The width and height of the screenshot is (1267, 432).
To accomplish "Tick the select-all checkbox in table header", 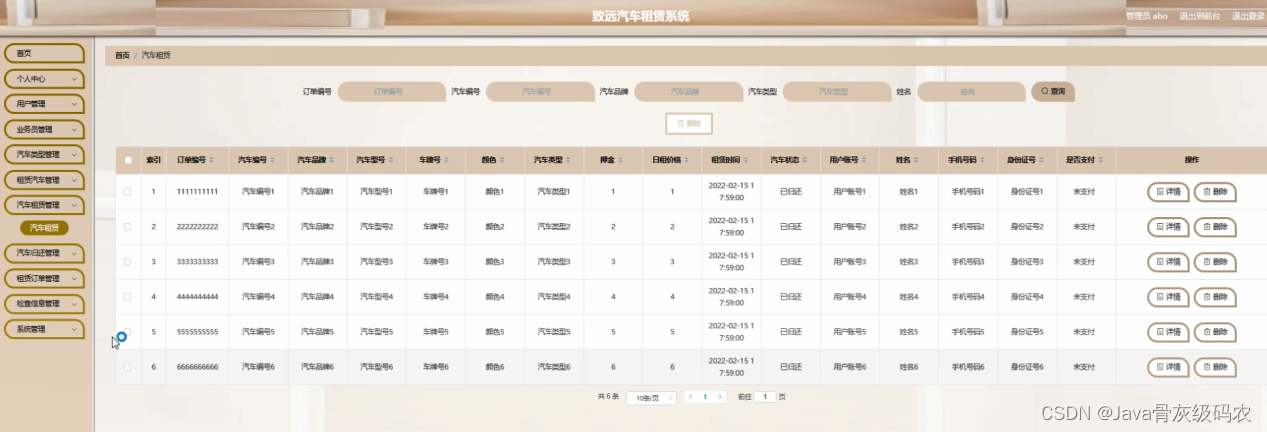I will [x=128, y=160].
